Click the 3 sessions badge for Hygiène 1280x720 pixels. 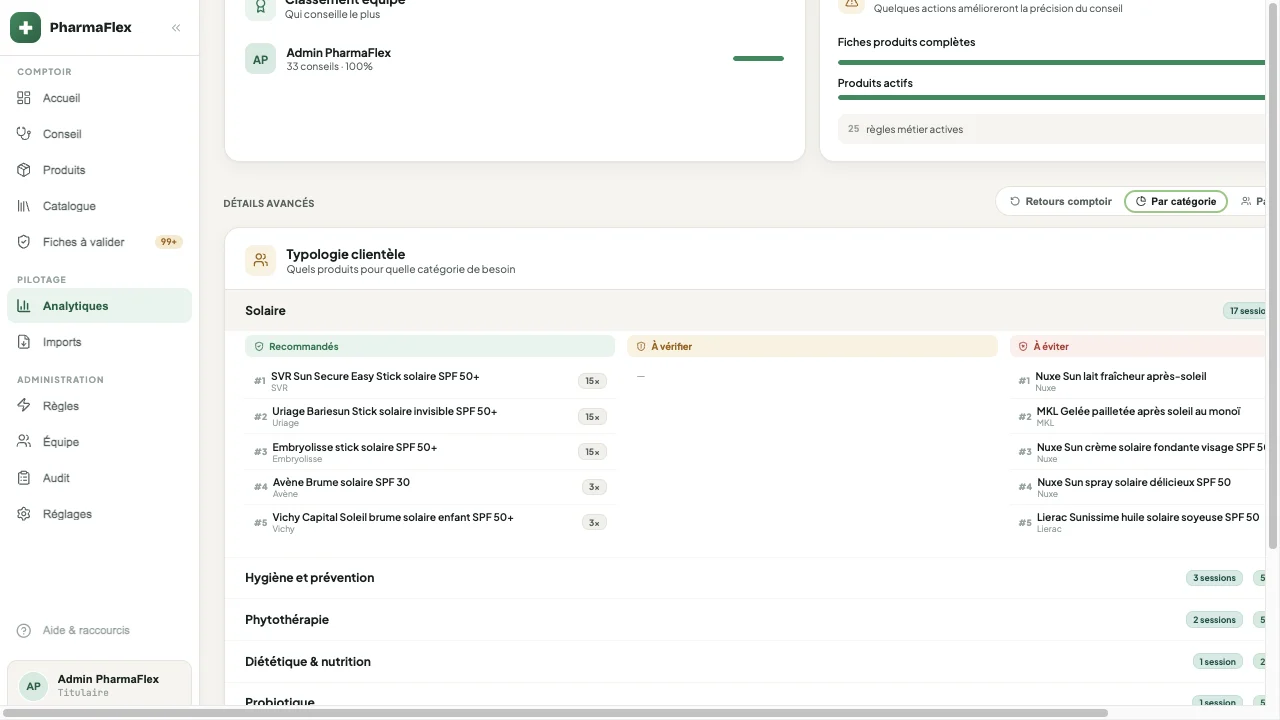click(1214, 578)
